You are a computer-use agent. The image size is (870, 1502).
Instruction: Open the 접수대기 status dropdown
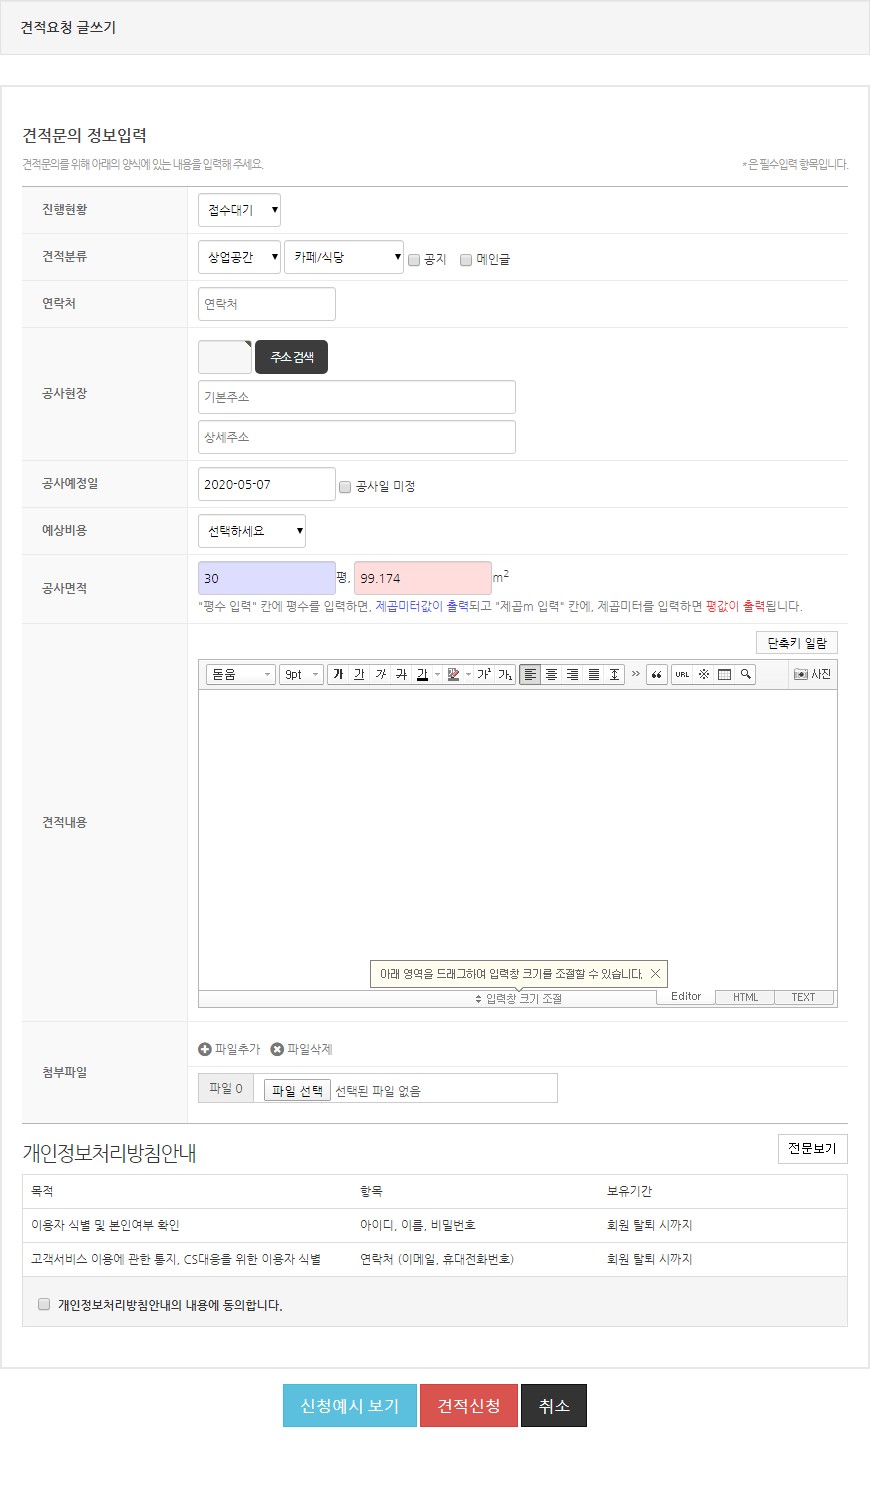pyautogui.click(x=239, y=210)
